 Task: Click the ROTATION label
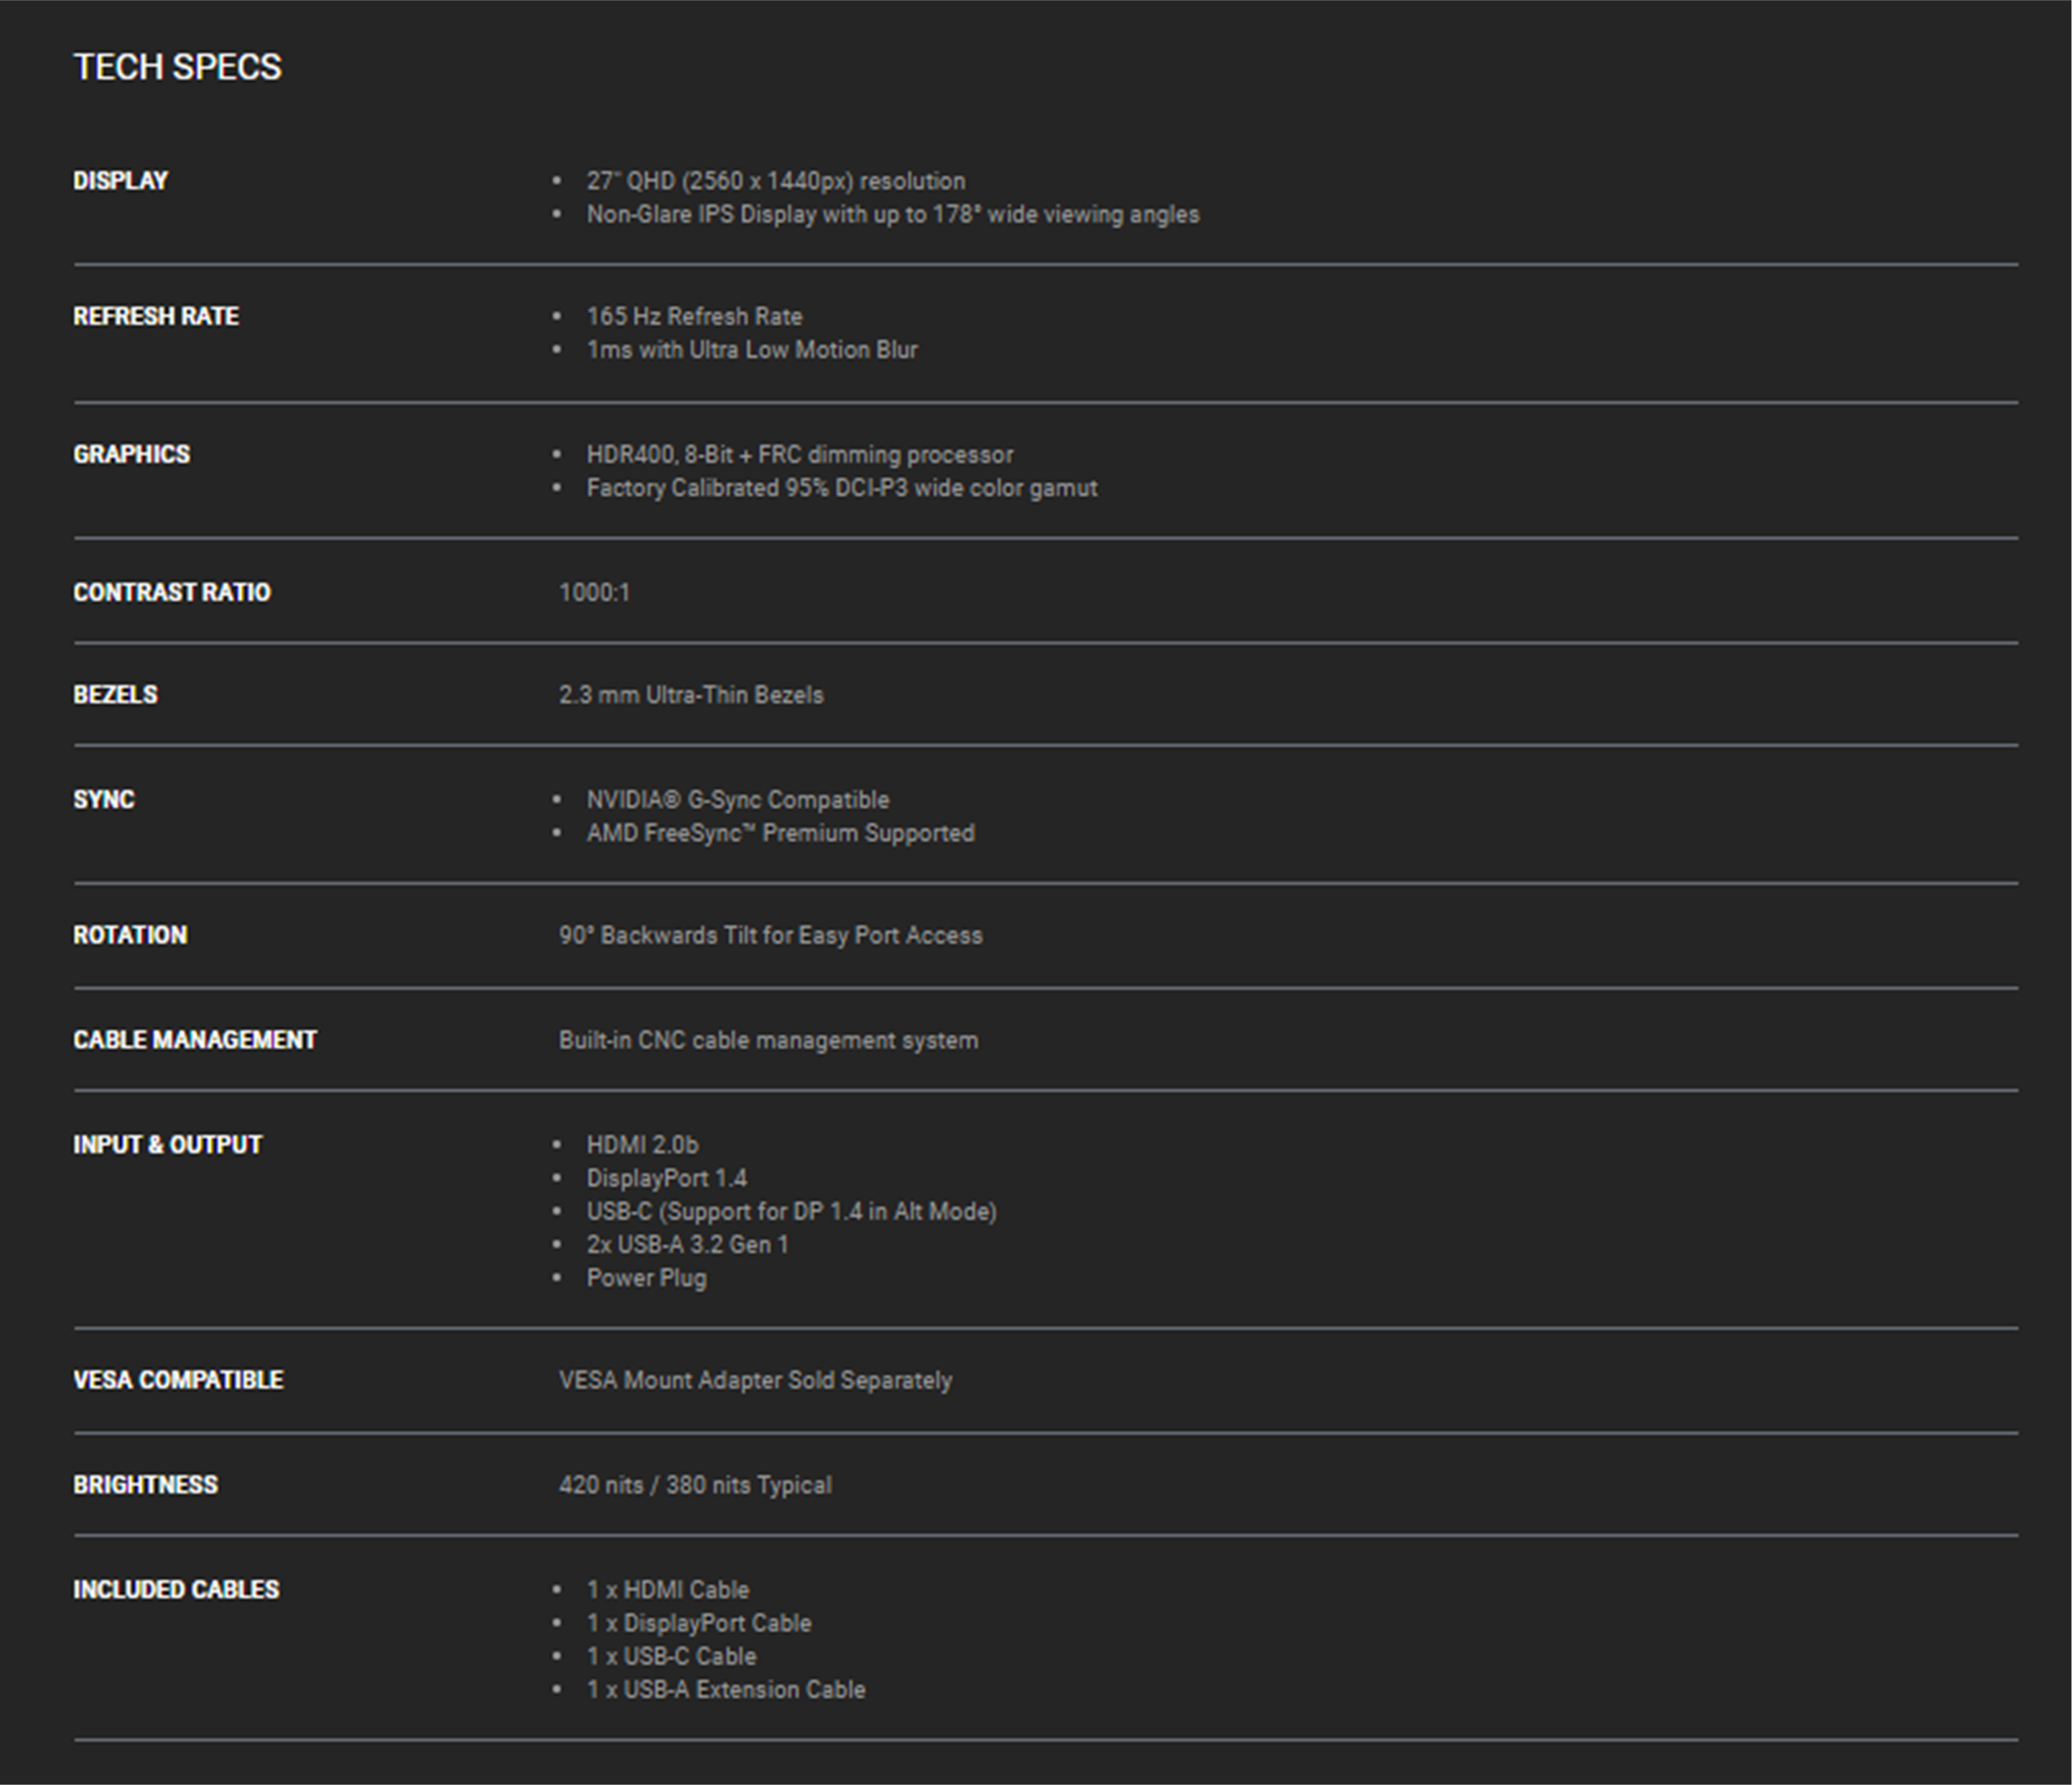130,935
